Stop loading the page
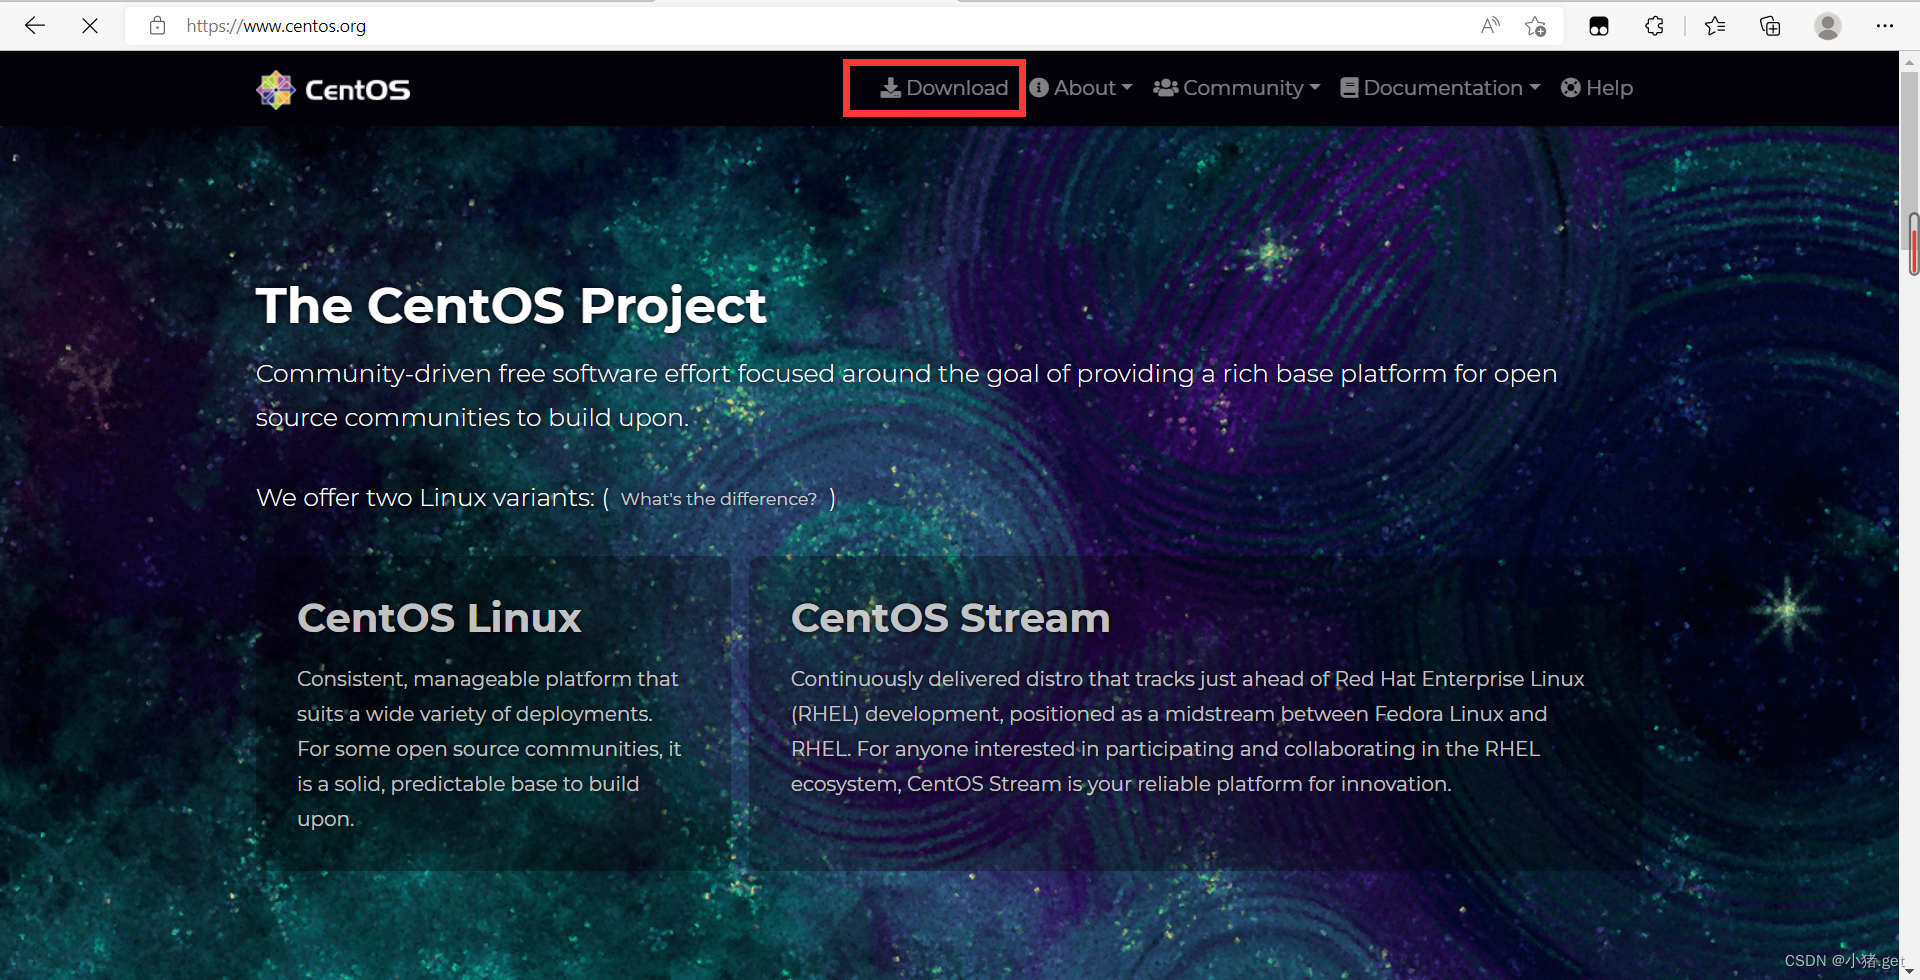1920x980 pixels. pyautogui.click(x=90, y=26)
